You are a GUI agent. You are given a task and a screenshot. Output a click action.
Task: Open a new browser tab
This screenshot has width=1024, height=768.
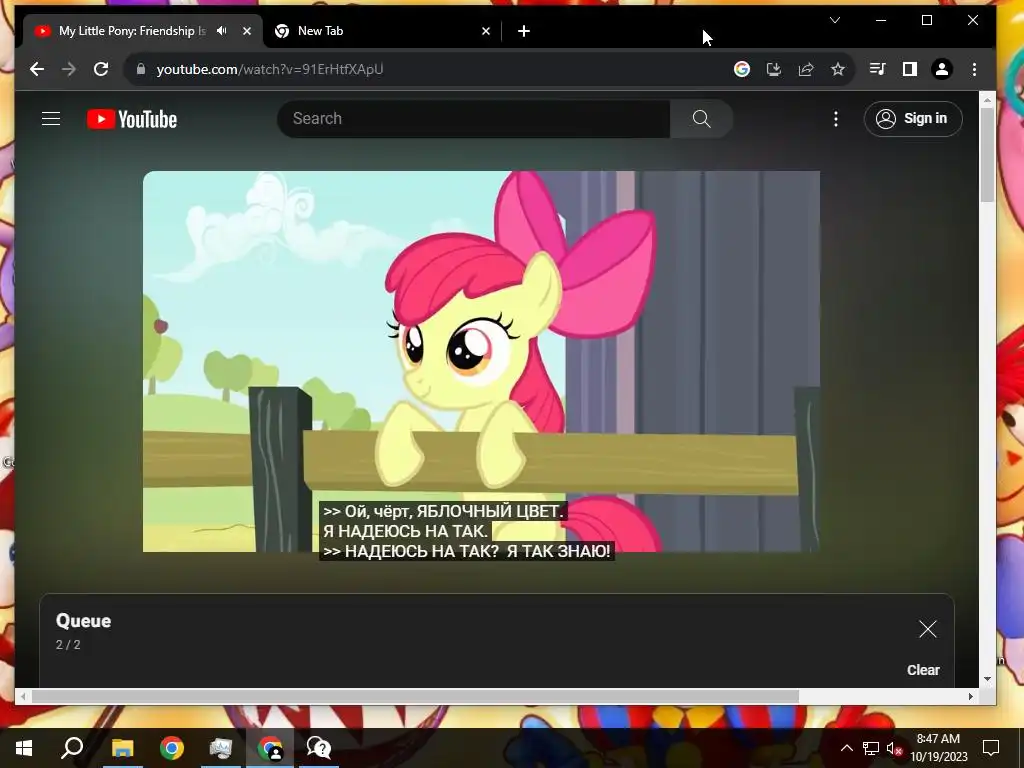pyautogui.click(x=524, y=31)
